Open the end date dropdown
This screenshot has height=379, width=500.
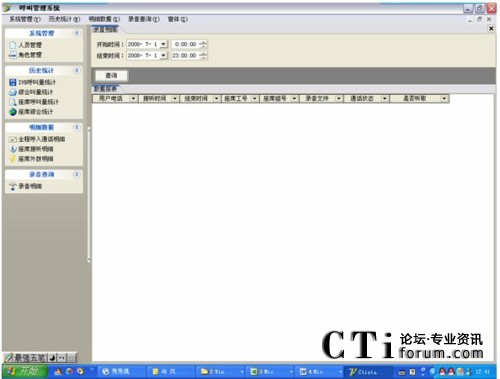pyautogui.click(x=163, y=55)
